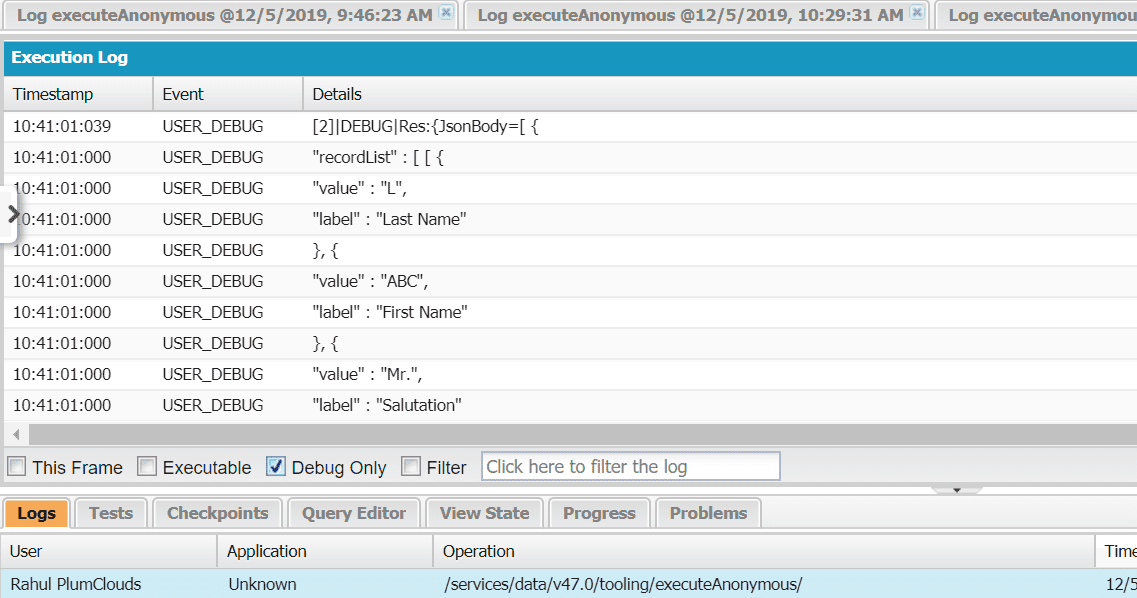Click the log filter text field

(x=630, y=467)
